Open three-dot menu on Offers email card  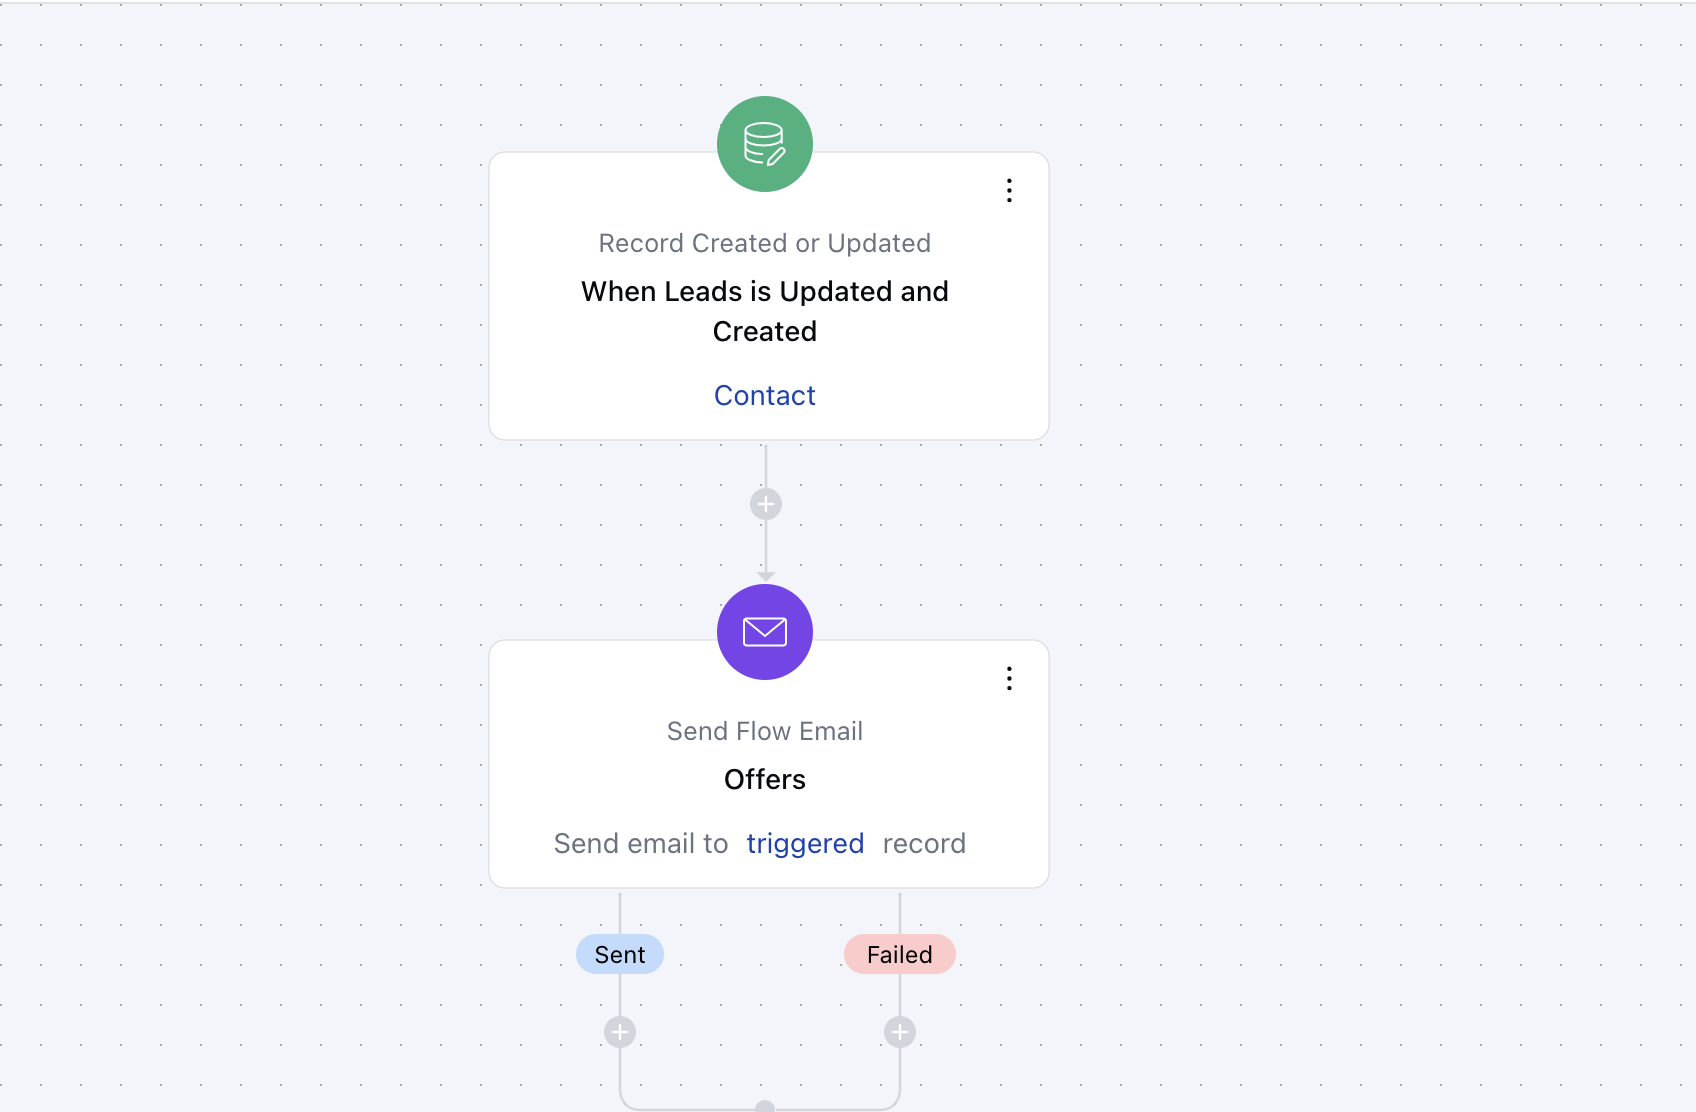[1009, 679]
